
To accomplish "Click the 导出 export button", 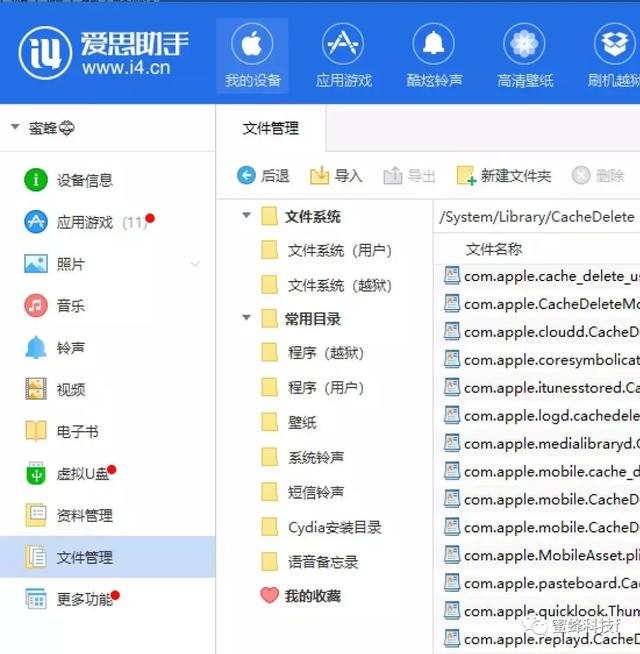I will click(409, 176).
